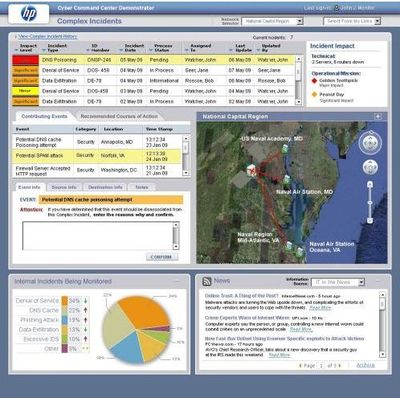The width and height of the screenshot is (400, 398).
Task: Click the Naval Air Station Oceana marker
Action: pyautogui.click(x=300, y=251)
